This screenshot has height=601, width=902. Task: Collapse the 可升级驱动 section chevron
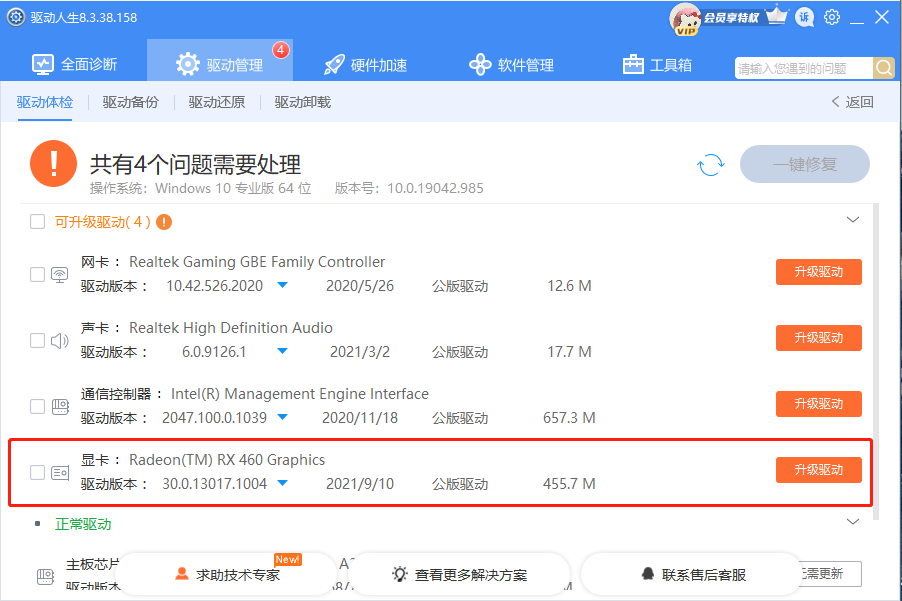[853, 220]
